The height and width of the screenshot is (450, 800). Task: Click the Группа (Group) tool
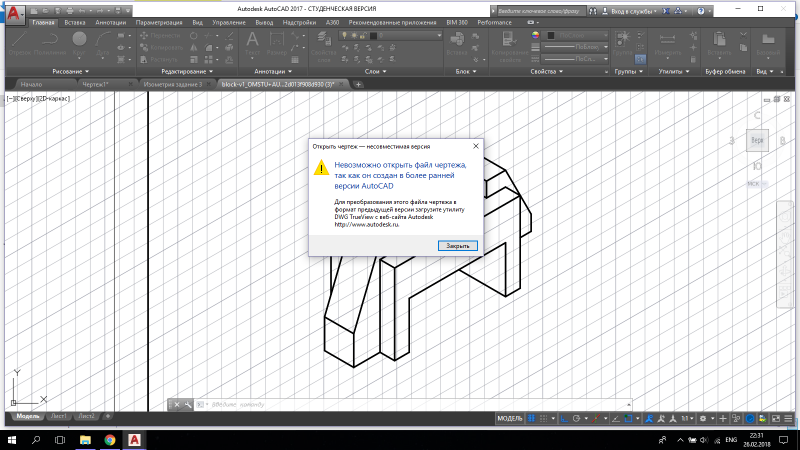pyautogui.click(x=622, y=43)
